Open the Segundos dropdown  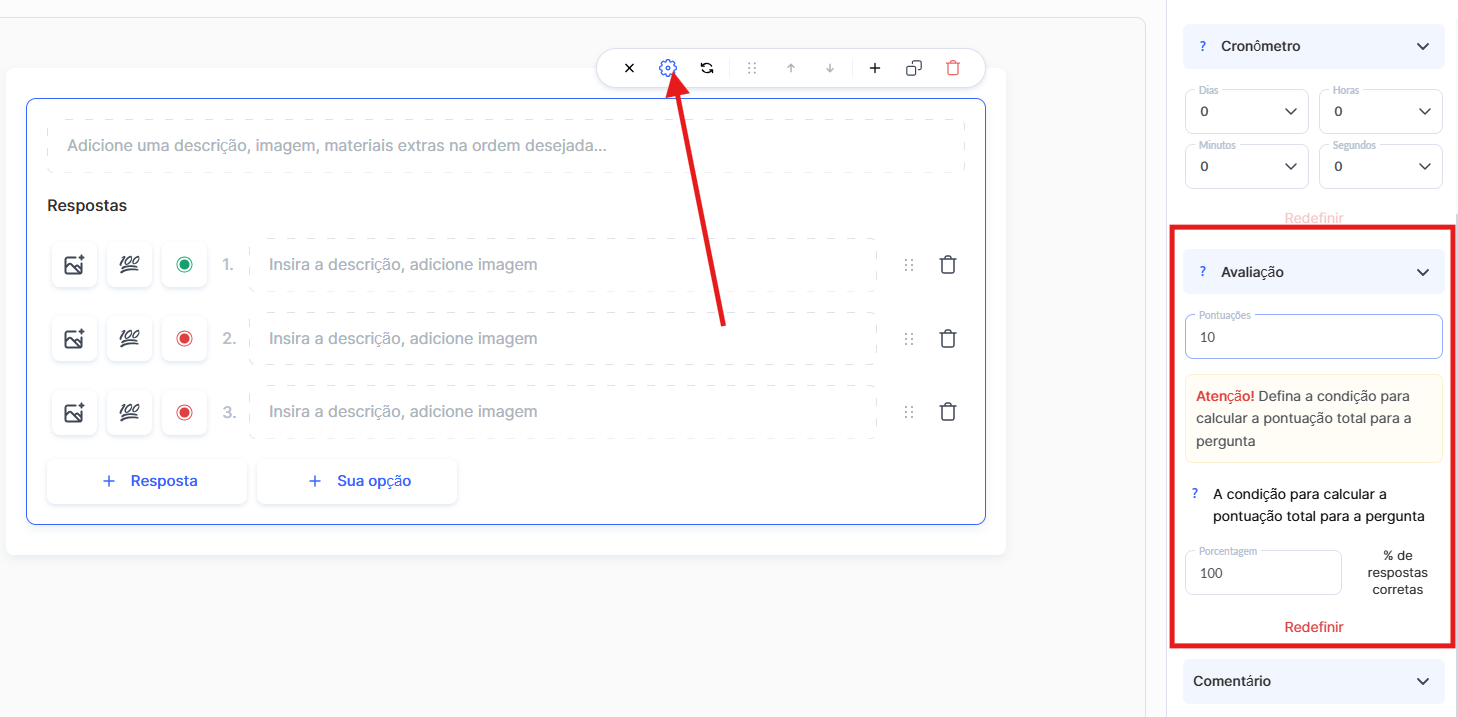(x=1380, y=166)
